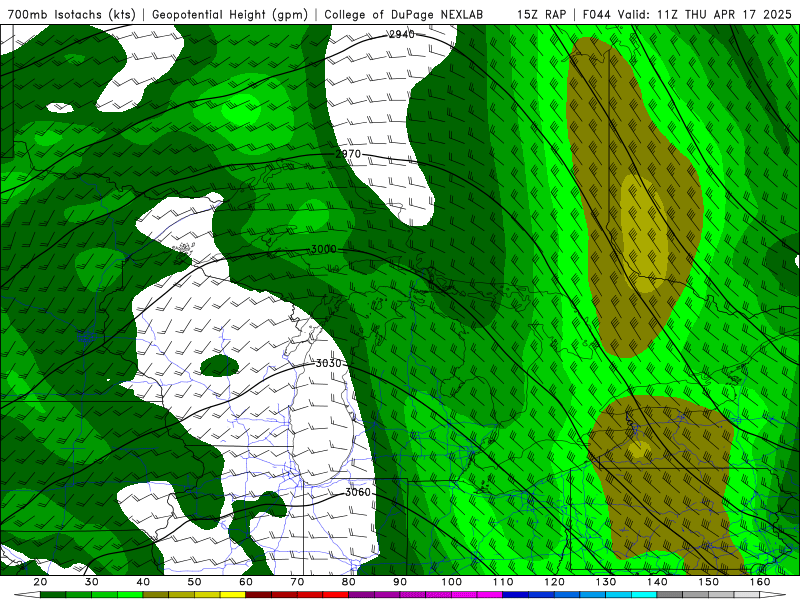Click the 100 label on the color scale

(452, 582)
